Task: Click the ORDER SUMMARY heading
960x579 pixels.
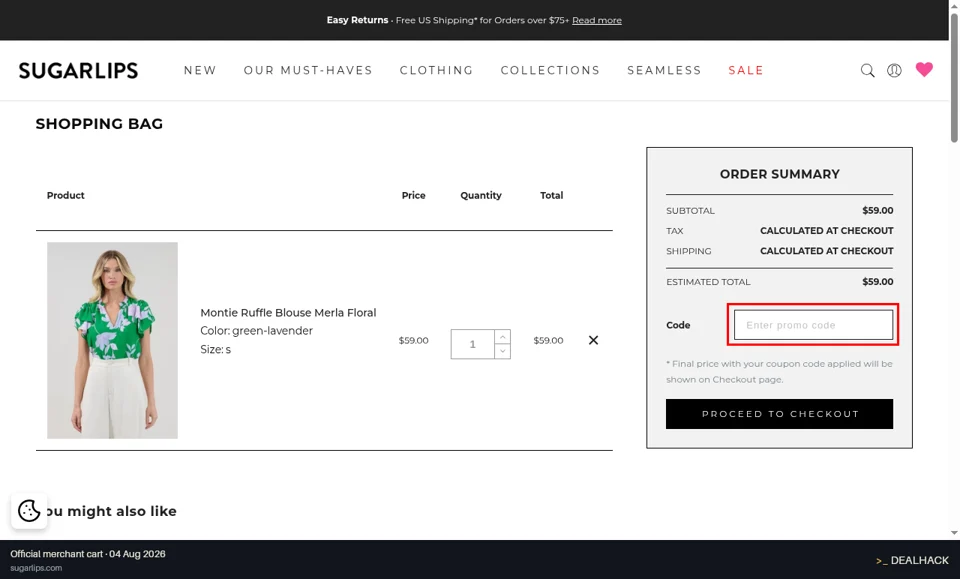Action: point(779,174)
